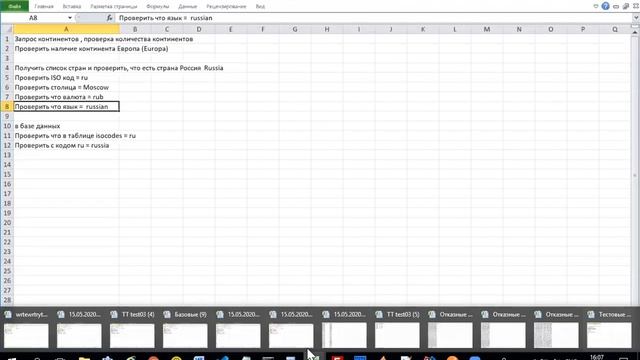Viewport: 640px width, 360px height.
Task: Open the Разметка страницы ribbon tab
Action: point(114,7)
